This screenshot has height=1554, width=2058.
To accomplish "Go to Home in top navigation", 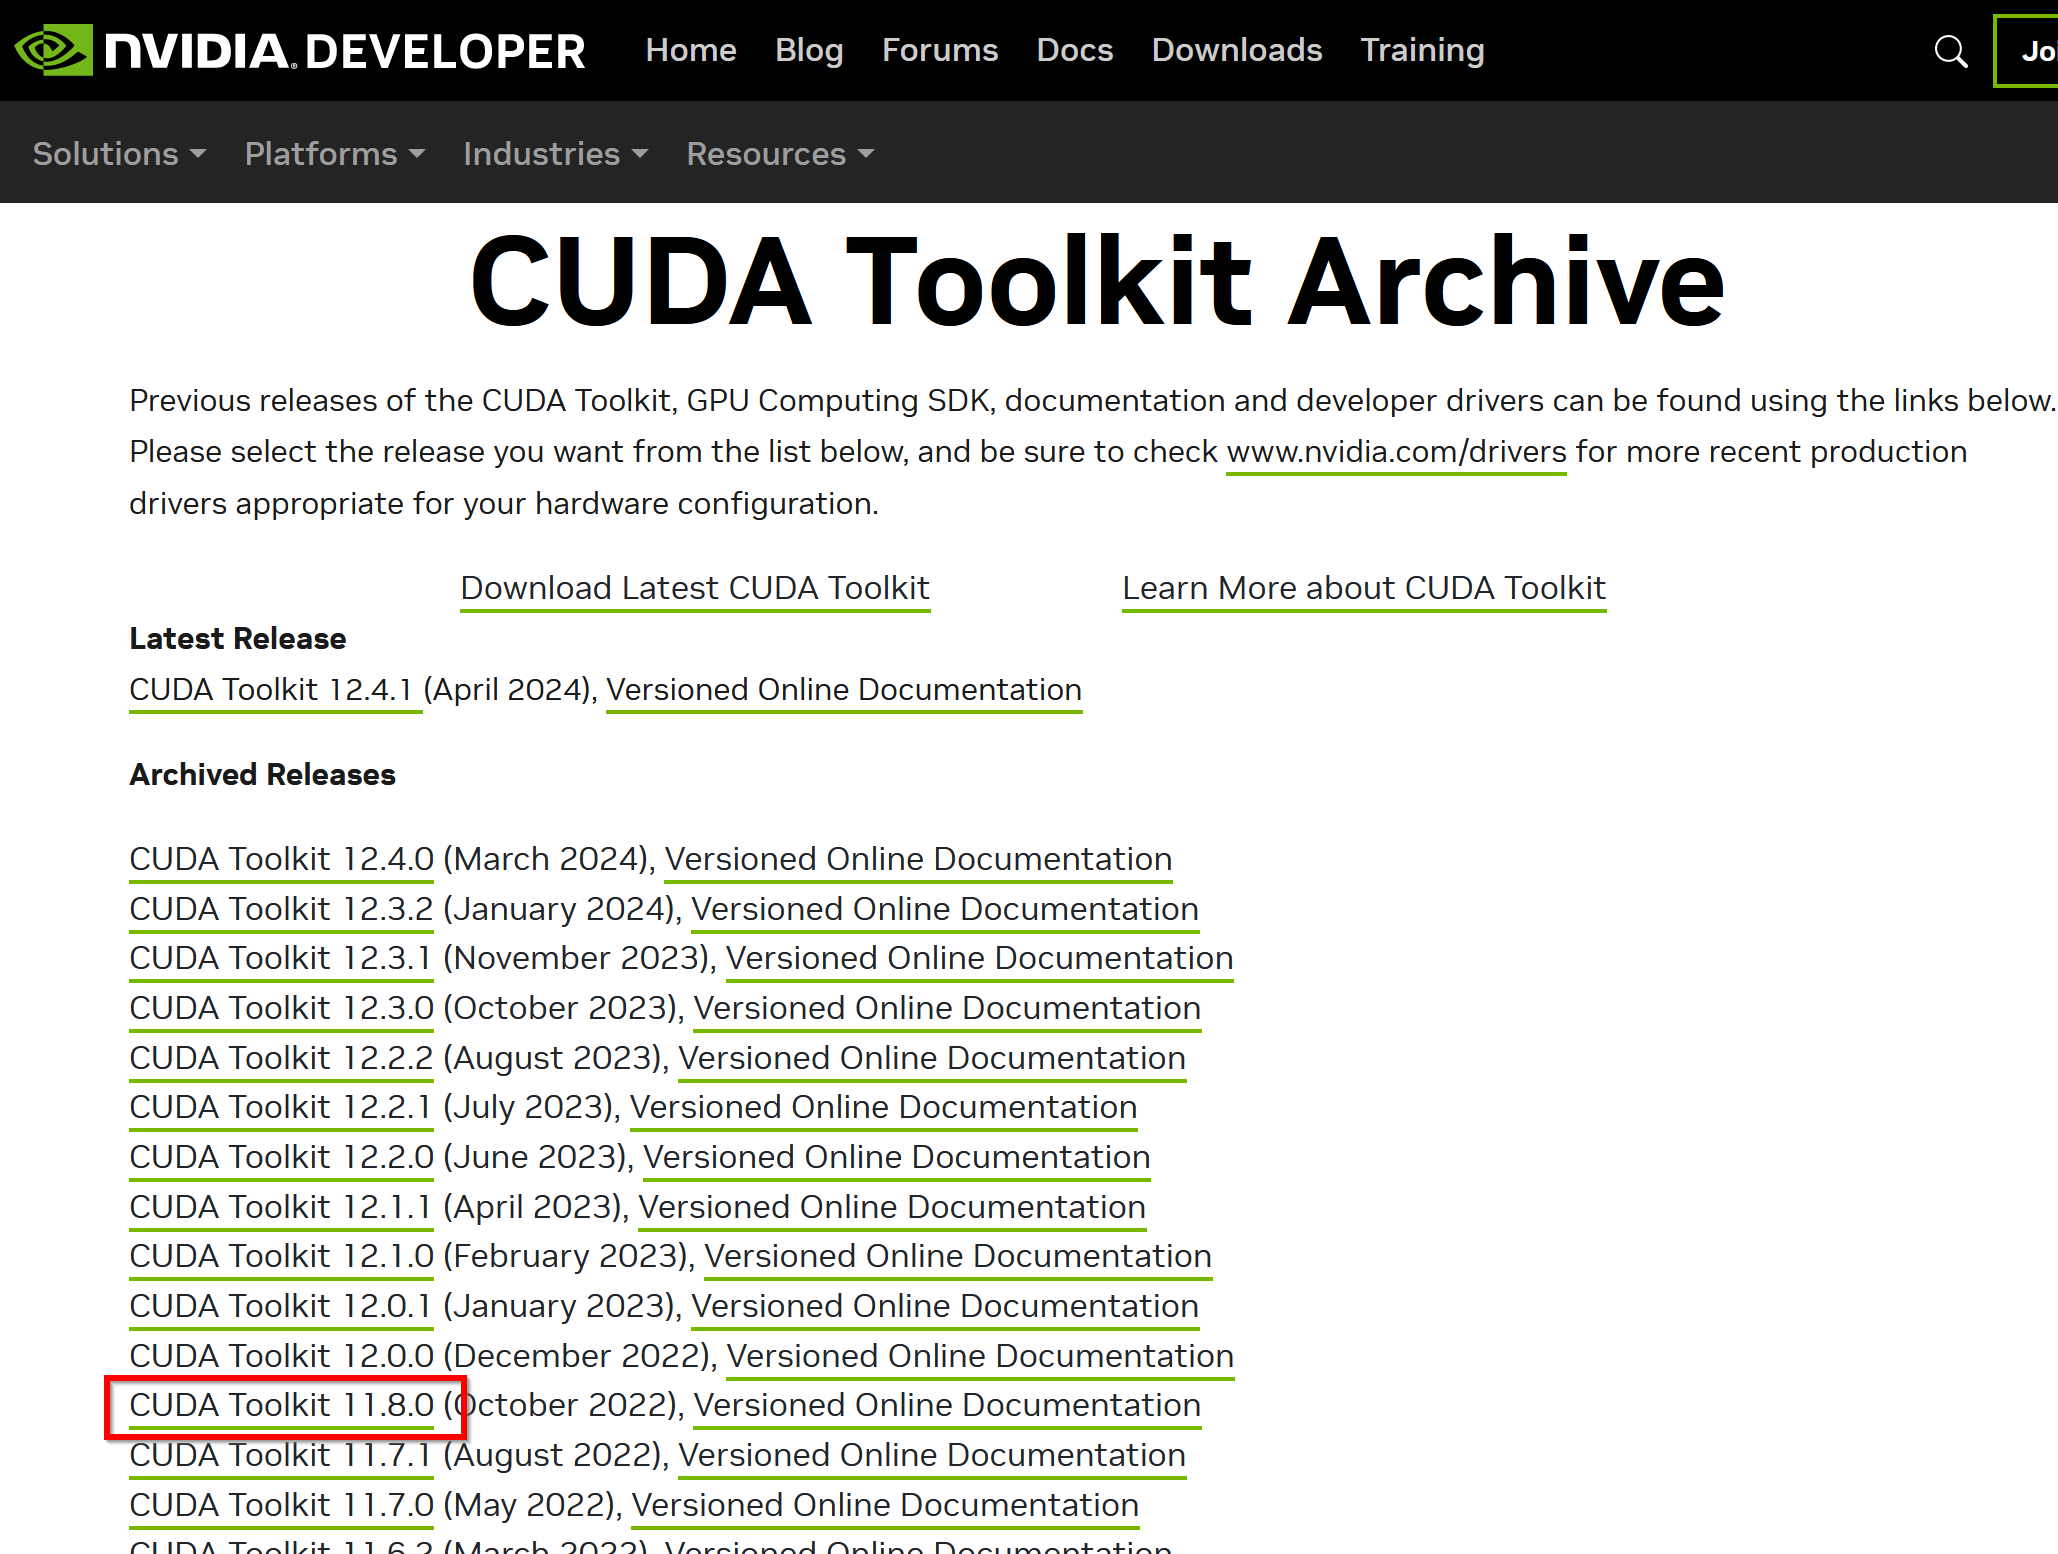I will point(691,50).
